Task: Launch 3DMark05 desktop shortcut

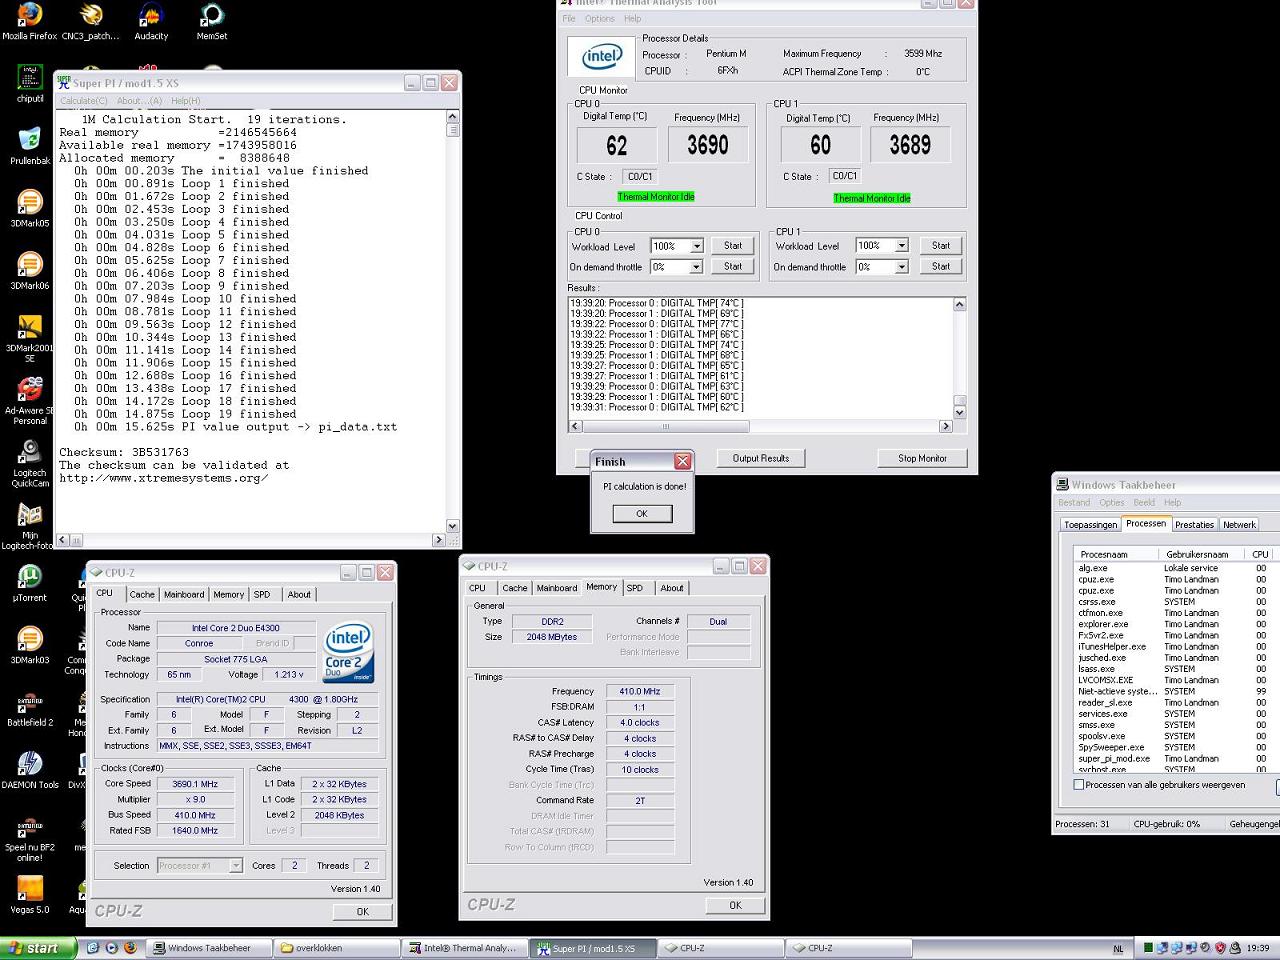Action: pyautogui.click(x=30, y=208)
